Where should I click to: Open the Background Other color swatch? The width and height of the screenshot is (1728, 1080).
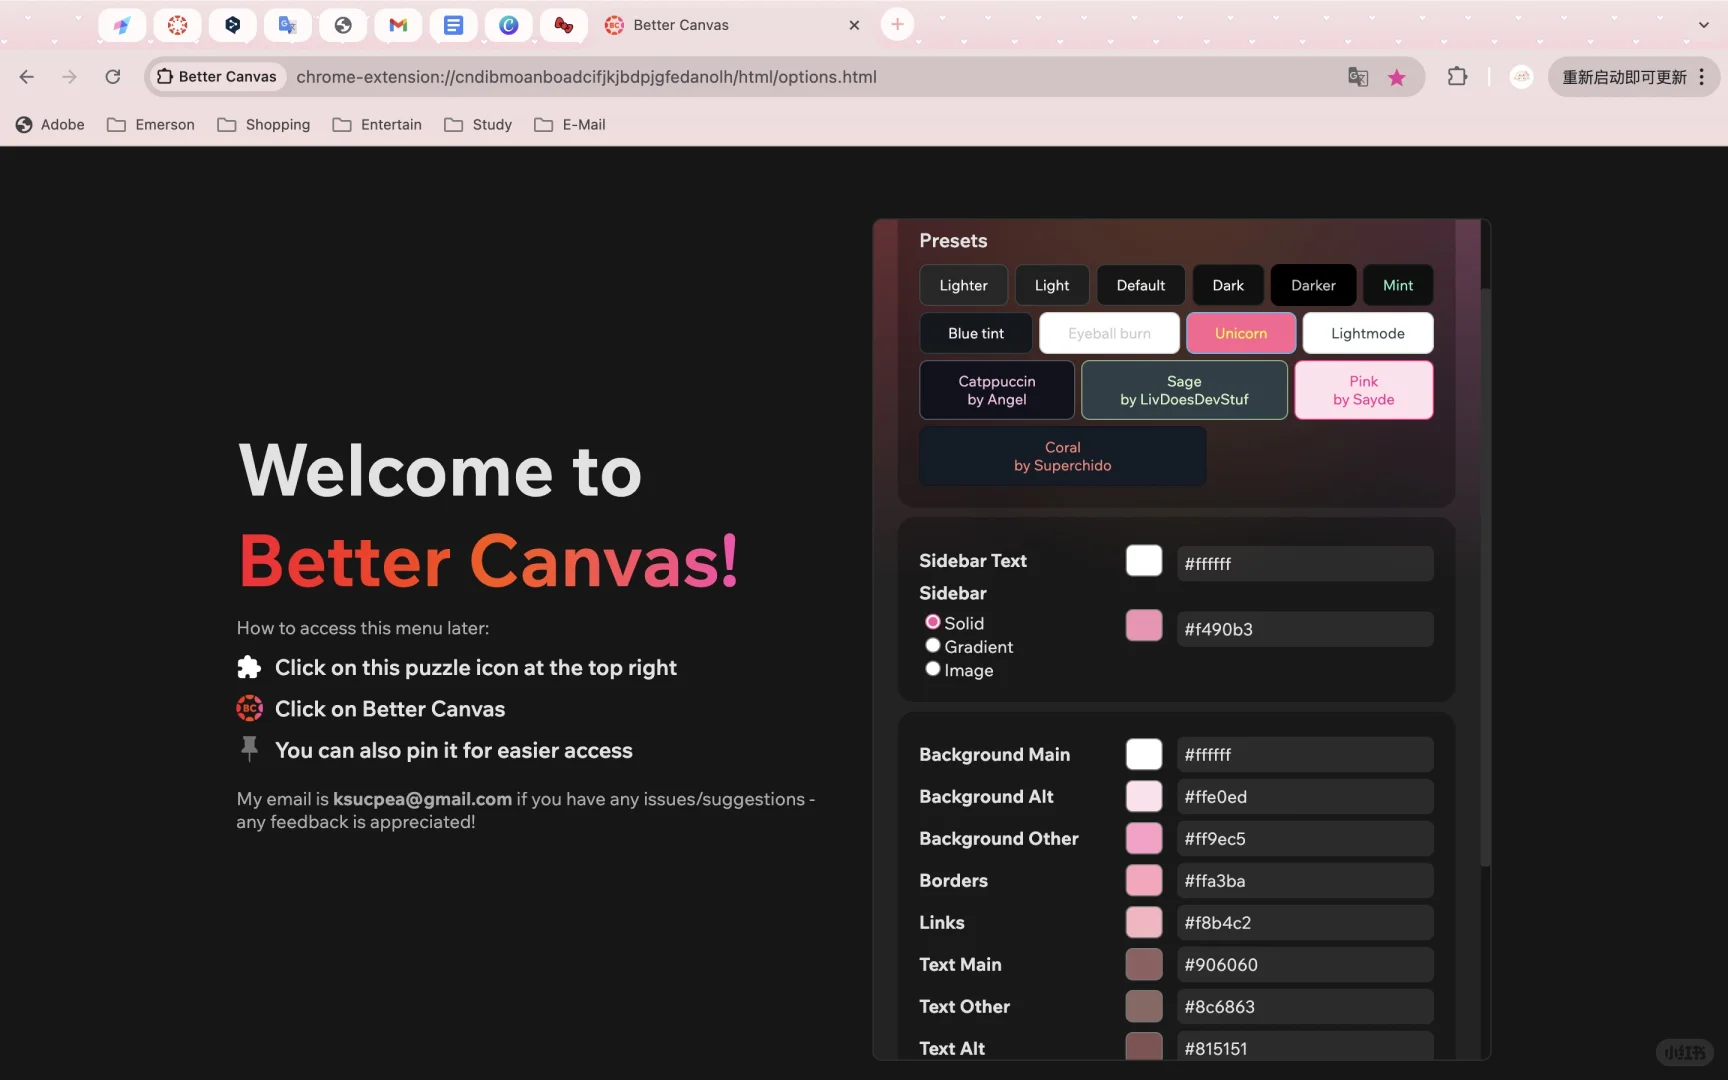point(1144,838)
